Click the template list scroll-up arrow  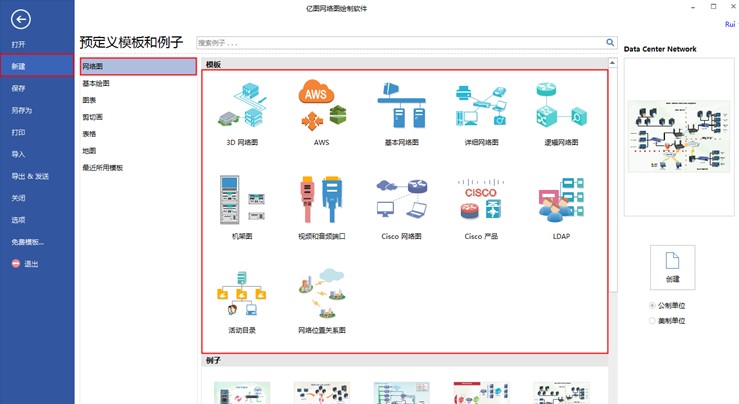pos(612,63)
